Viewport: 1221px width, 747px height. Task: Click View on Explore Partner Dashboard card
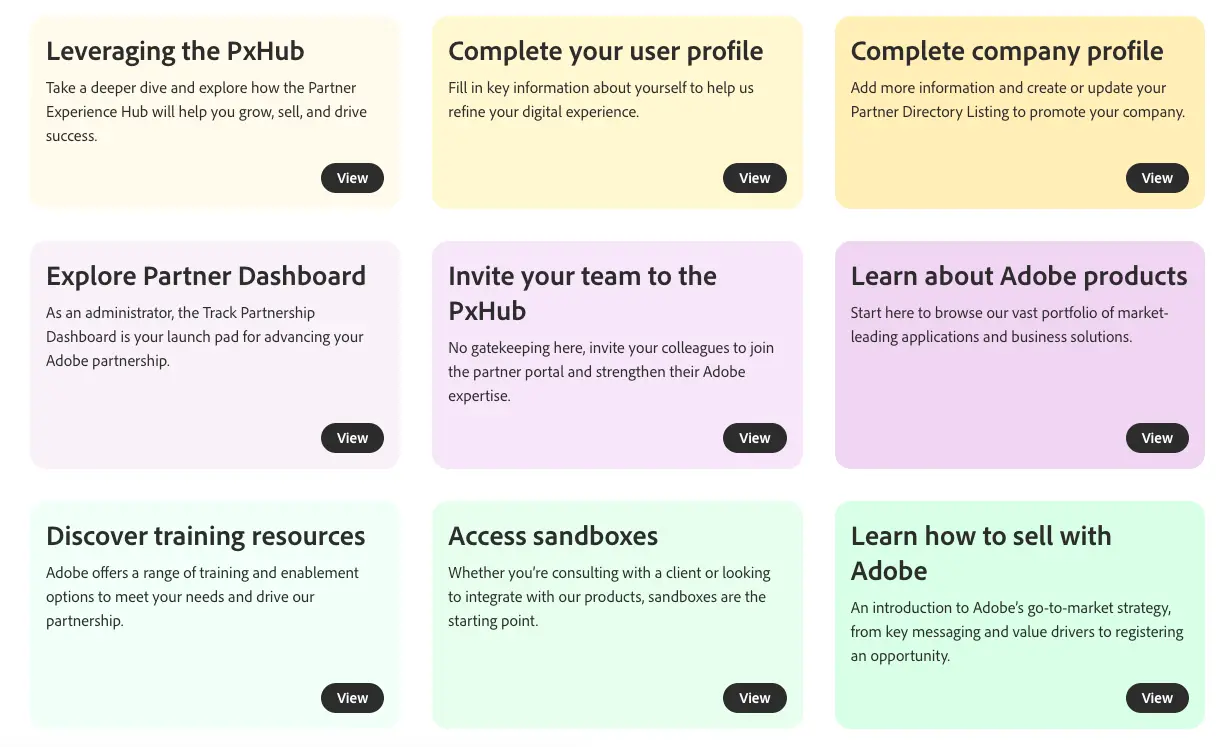click(x=352, y=438)
